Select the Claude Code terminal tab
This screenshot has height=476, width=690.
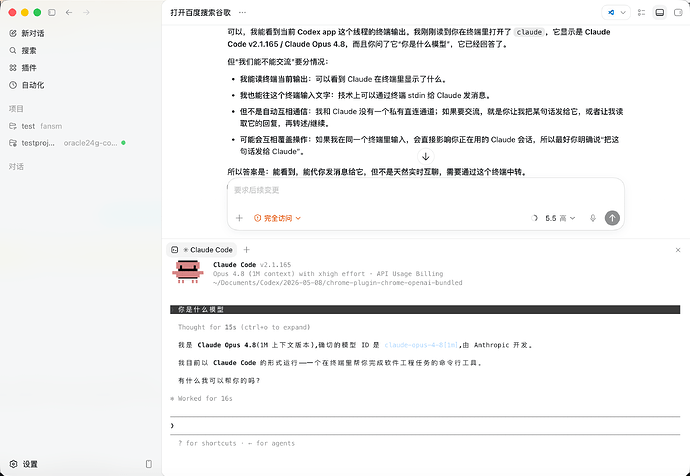click(202, 250)
